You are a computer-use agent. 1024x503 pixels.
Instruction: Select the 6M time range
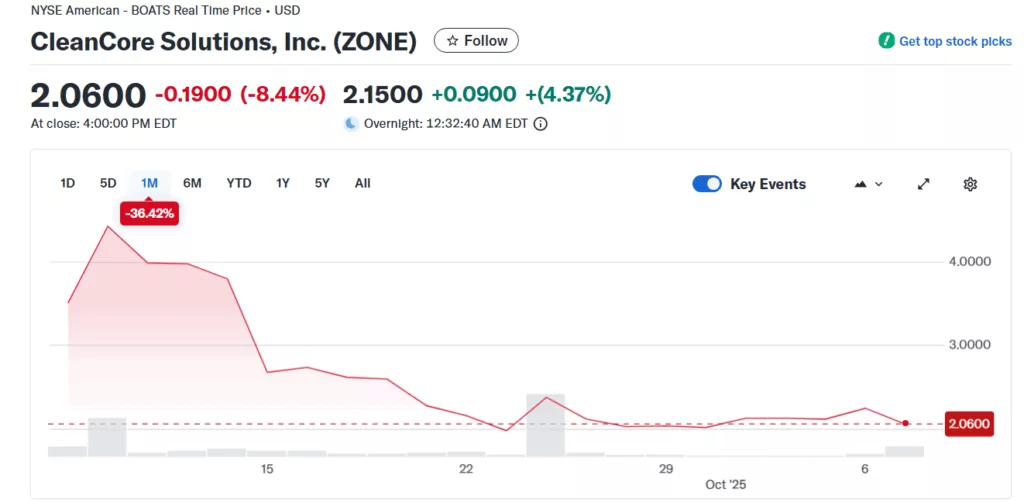pos(192,183)
